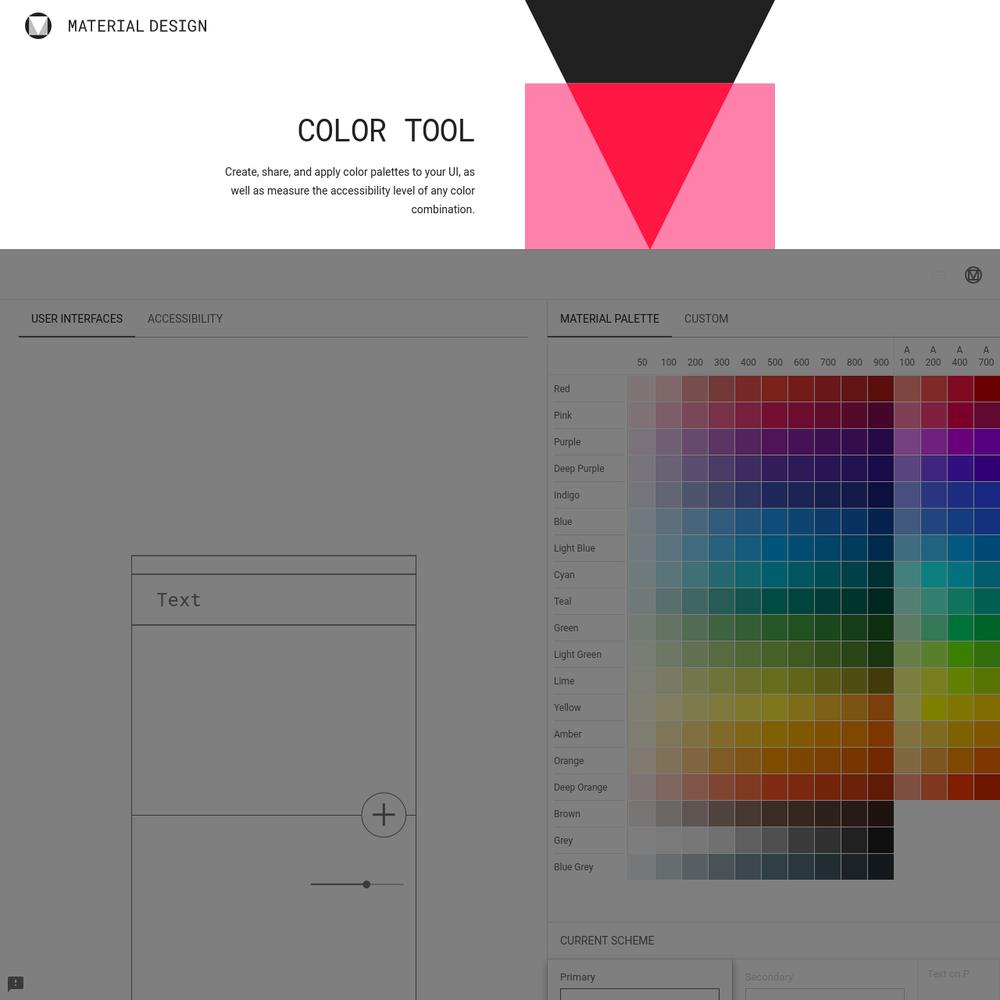
Task: Pick the Grey 600 swatch
Action: point(801,841)
